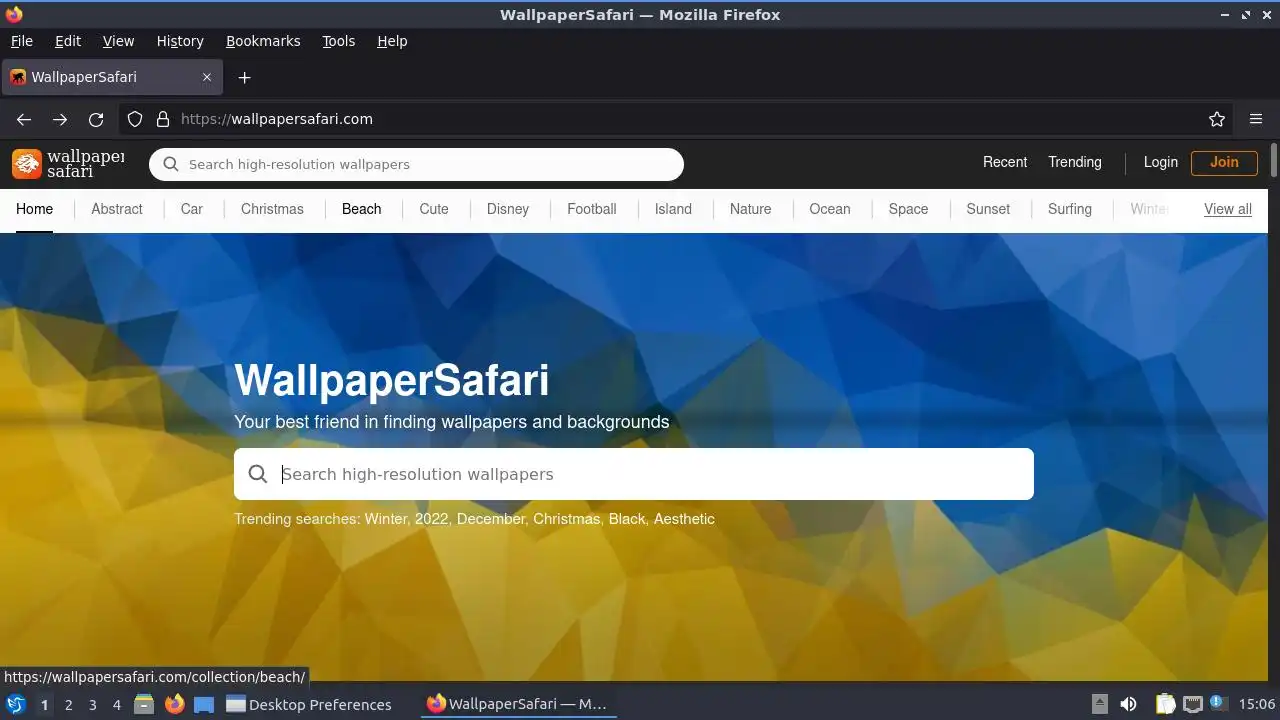Click the December trending search link
The height and width of the screenshot is (720, 1280).
pos(491,519)
